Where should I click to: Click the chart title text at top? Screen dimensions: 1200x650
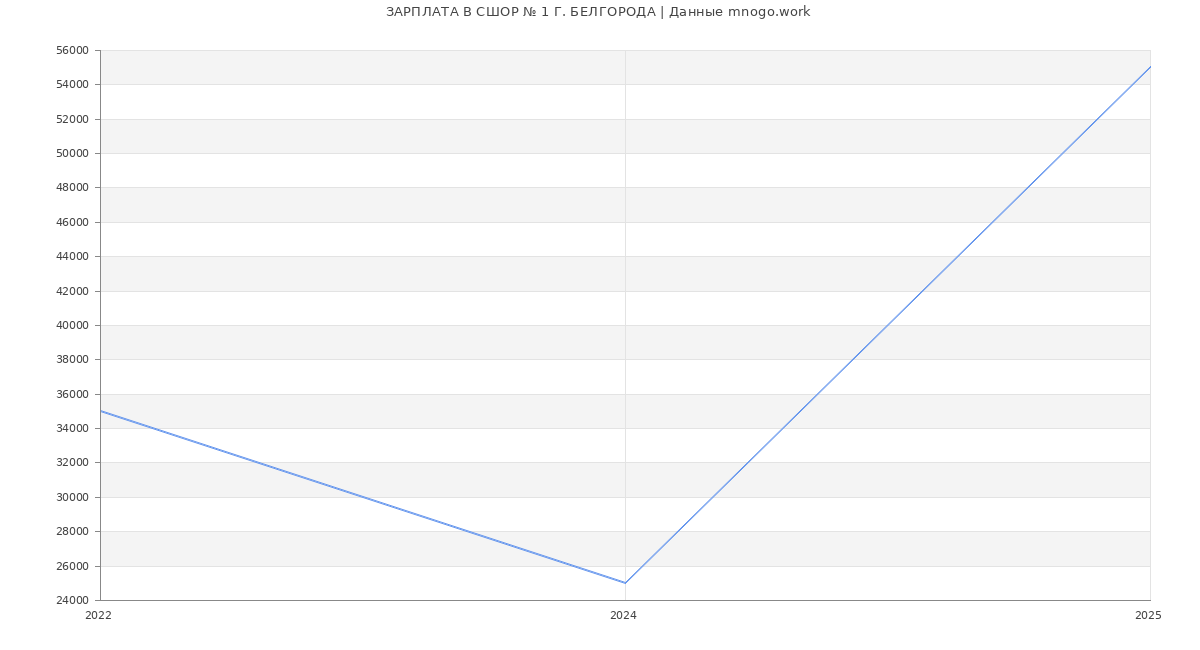[598, 12]
